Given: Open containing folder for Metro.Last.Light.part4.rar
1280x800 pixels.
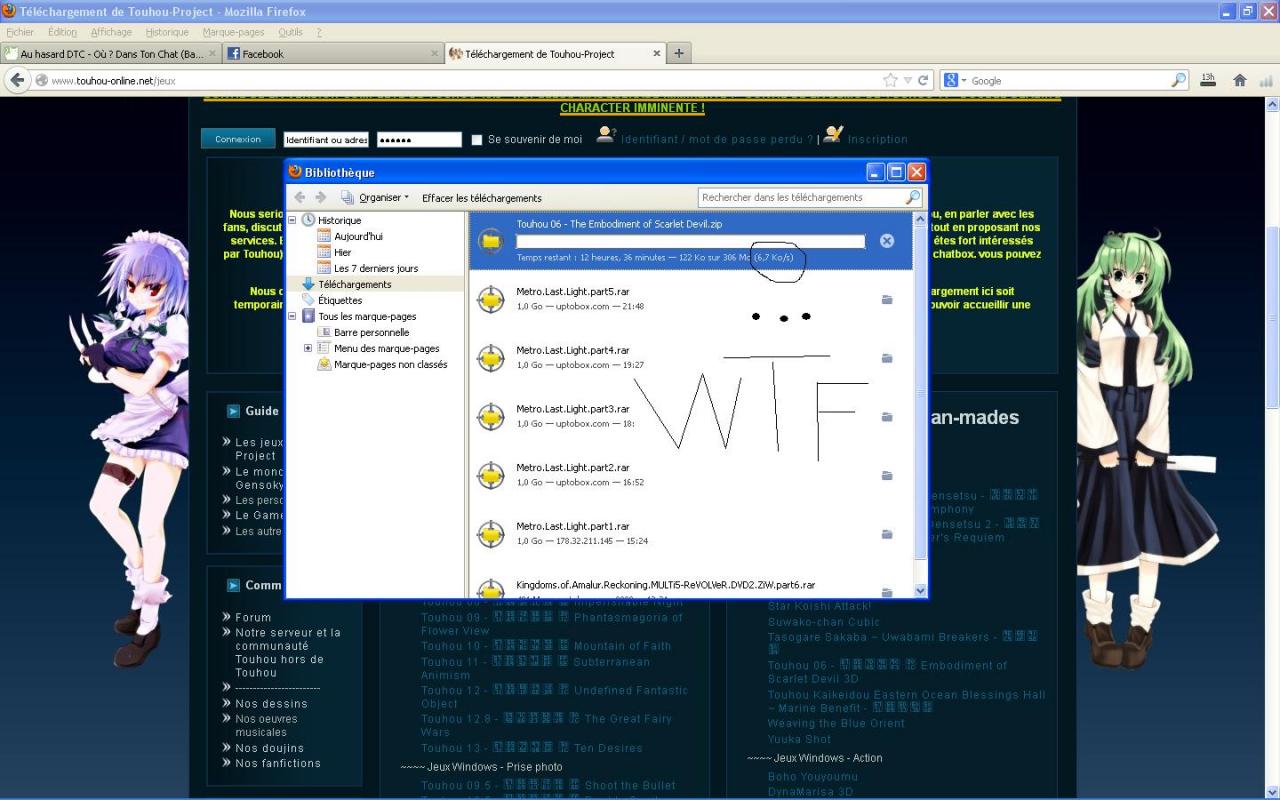Looking at the screenshot, I should (x=887, y=358).
